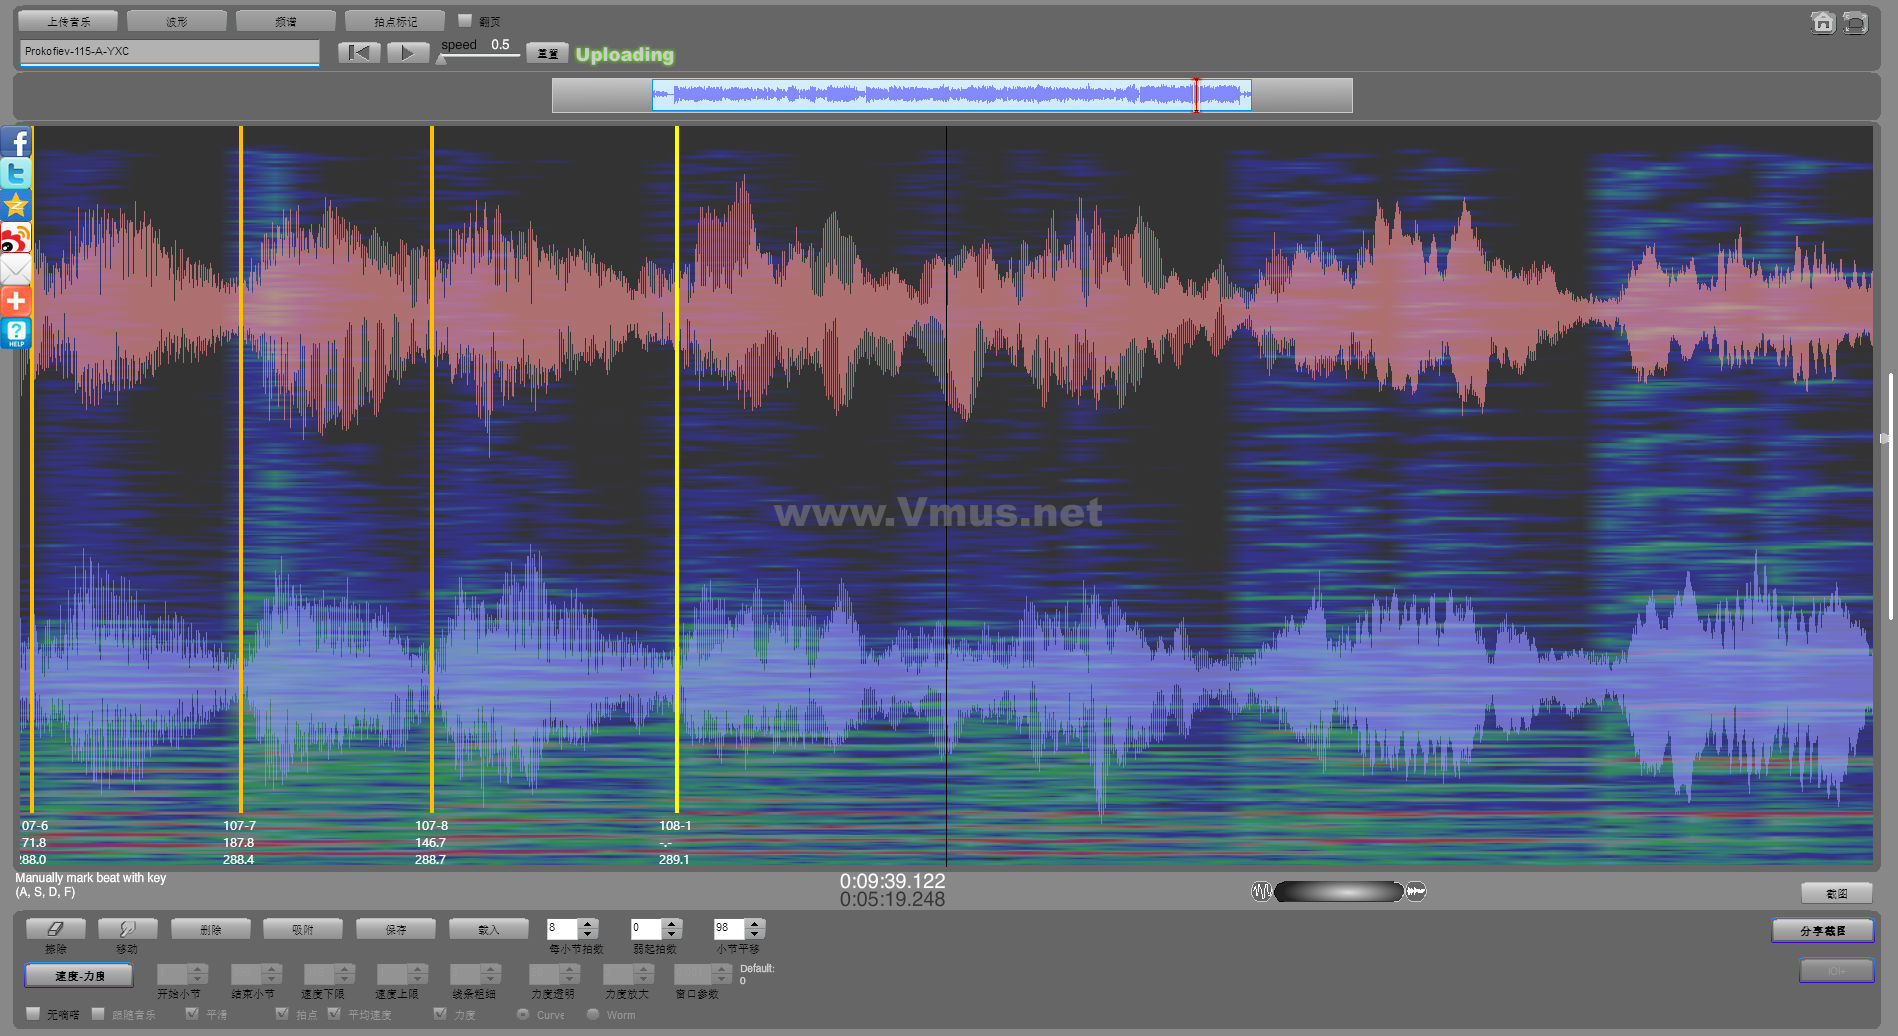Increase the upbeat count (弱起拍数) stepper

[x=672, y=924]
